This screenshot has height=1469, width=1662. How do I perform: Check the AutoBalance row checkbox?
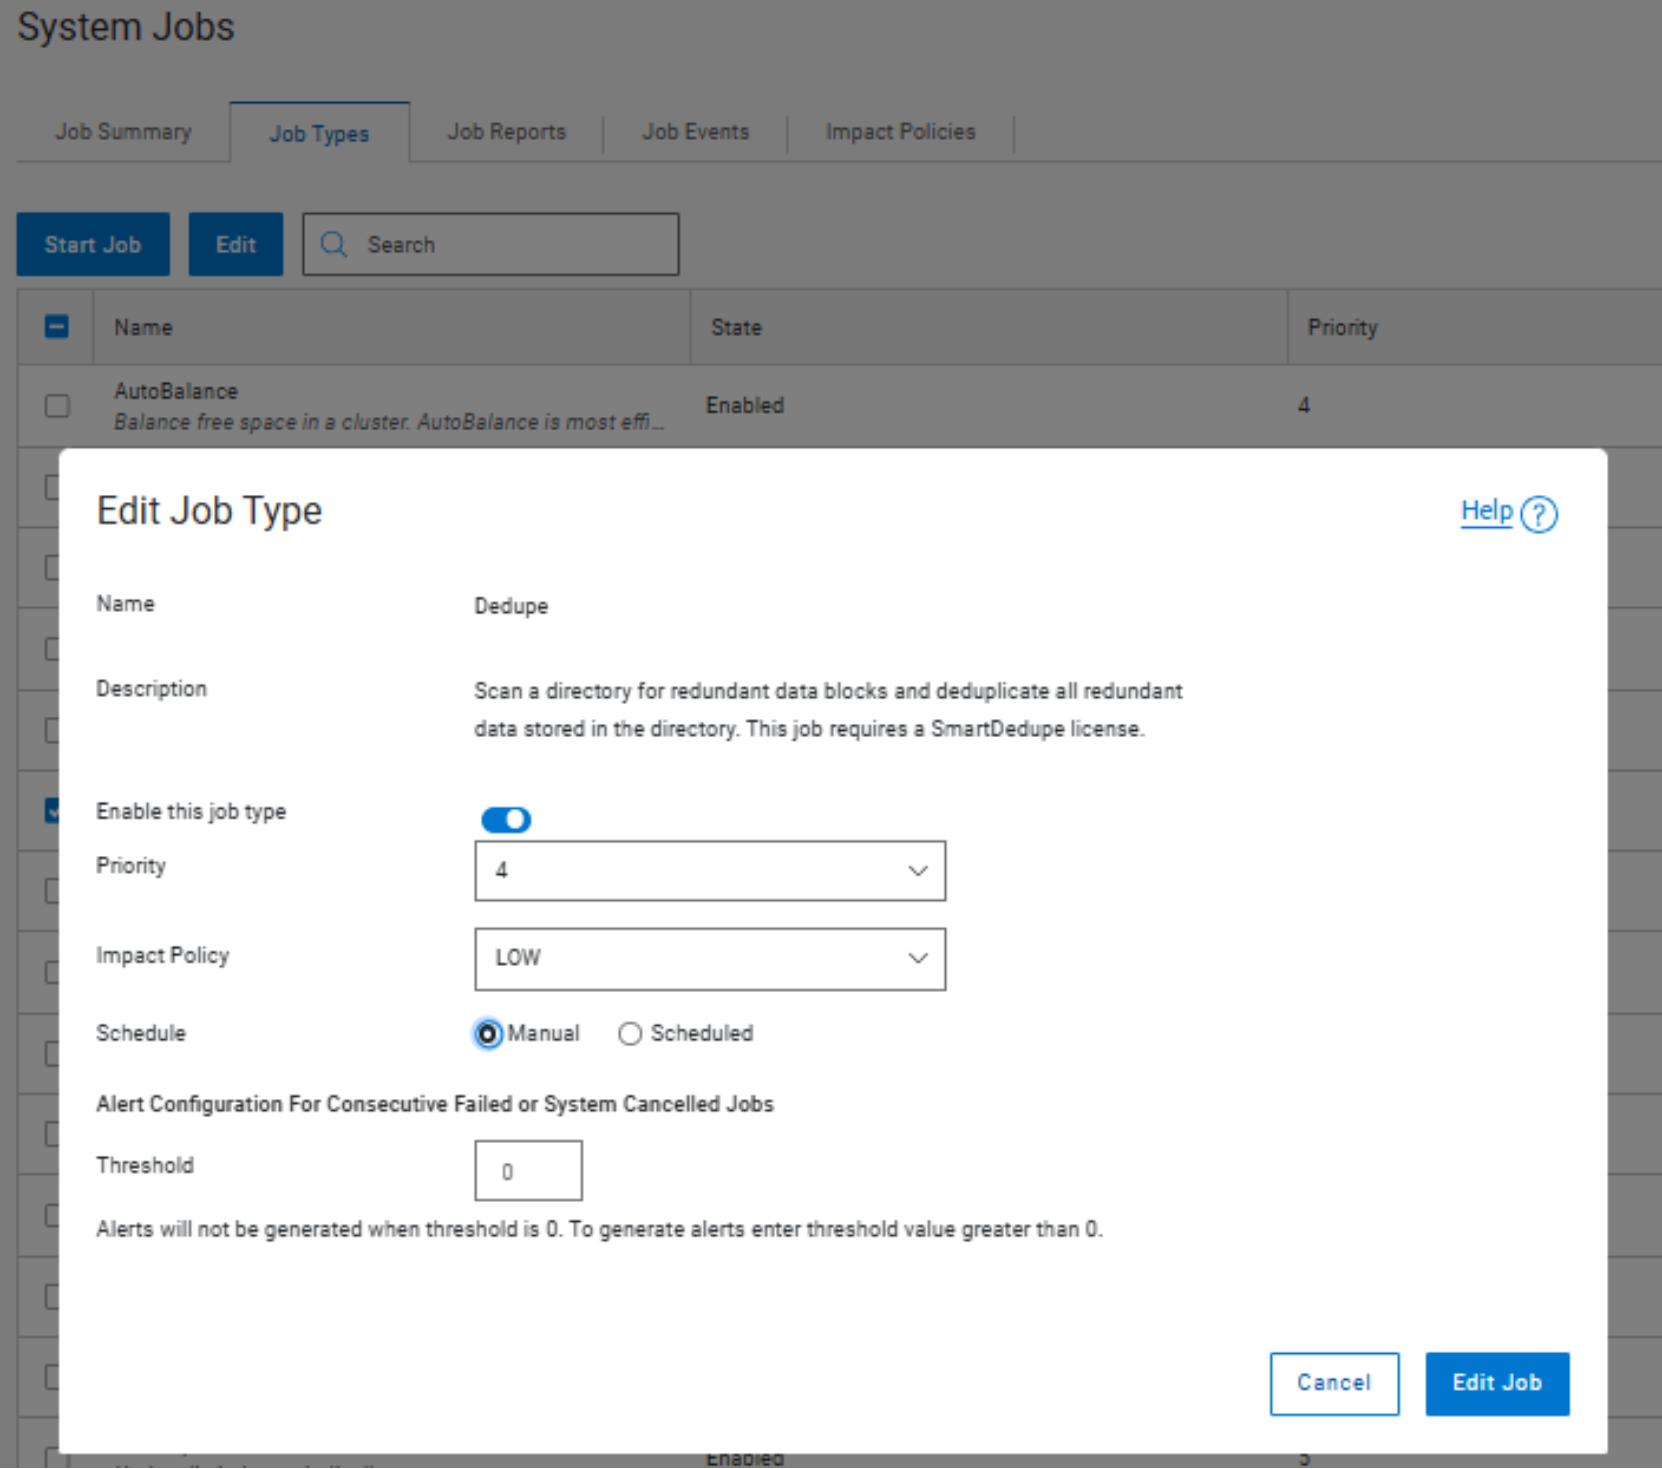57,406
